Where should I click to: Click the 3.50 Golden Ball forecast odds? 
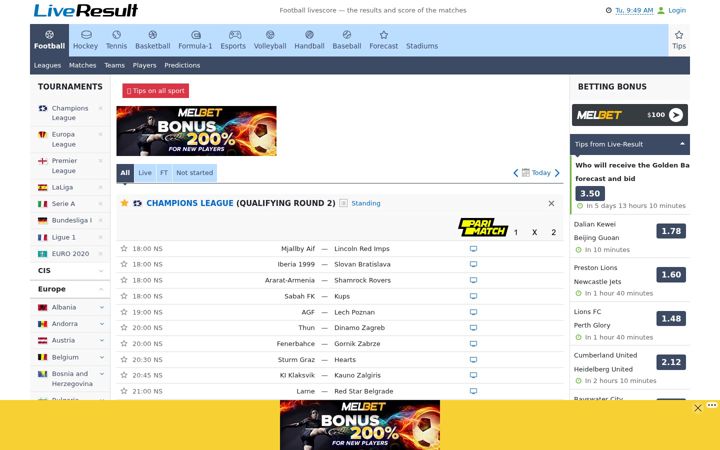point(590,193)
